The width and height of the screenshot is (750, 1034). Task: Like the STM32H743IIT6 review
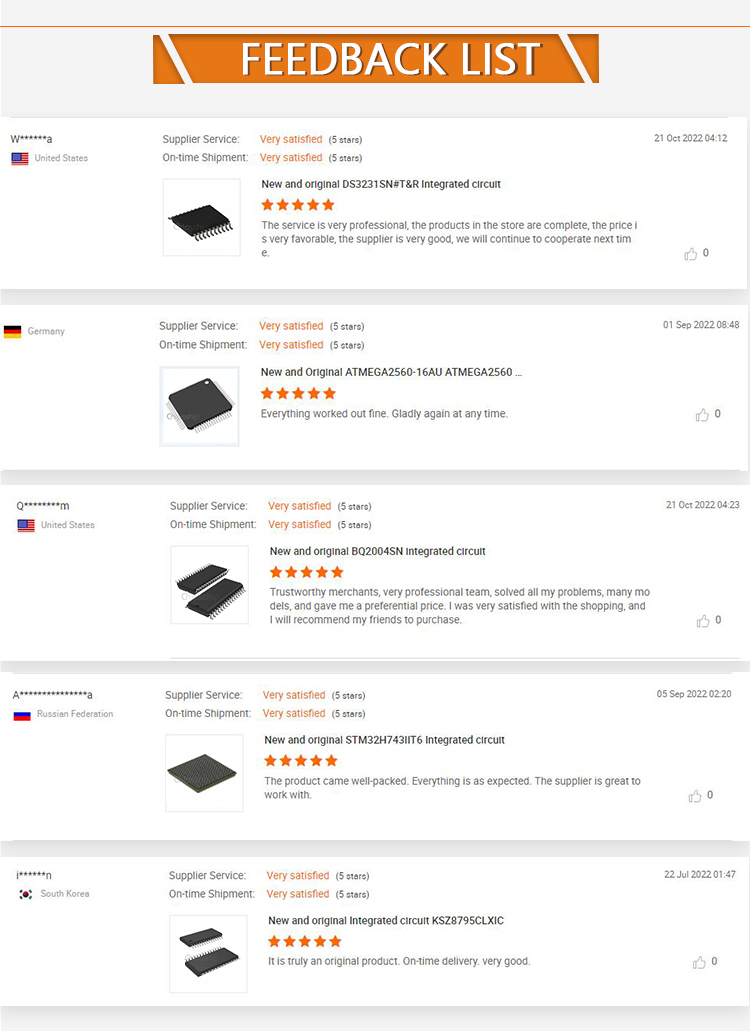pyautogui.click(x=695, y=796)
